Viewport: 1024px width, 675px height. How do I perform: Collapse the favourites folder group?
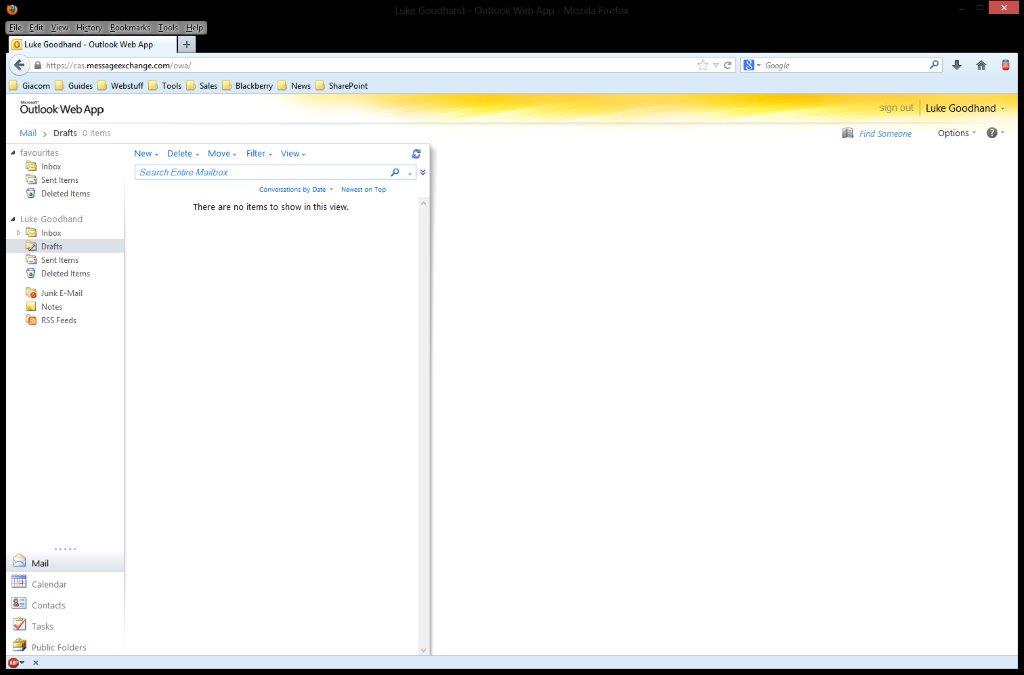point(13,153)
